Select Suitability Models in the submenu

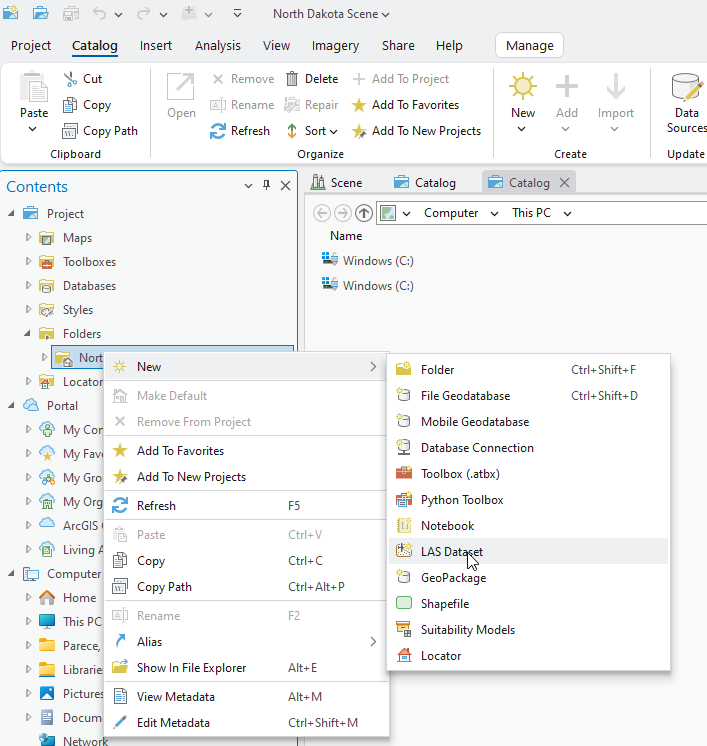pyautogui.click(x=528, y=629)
